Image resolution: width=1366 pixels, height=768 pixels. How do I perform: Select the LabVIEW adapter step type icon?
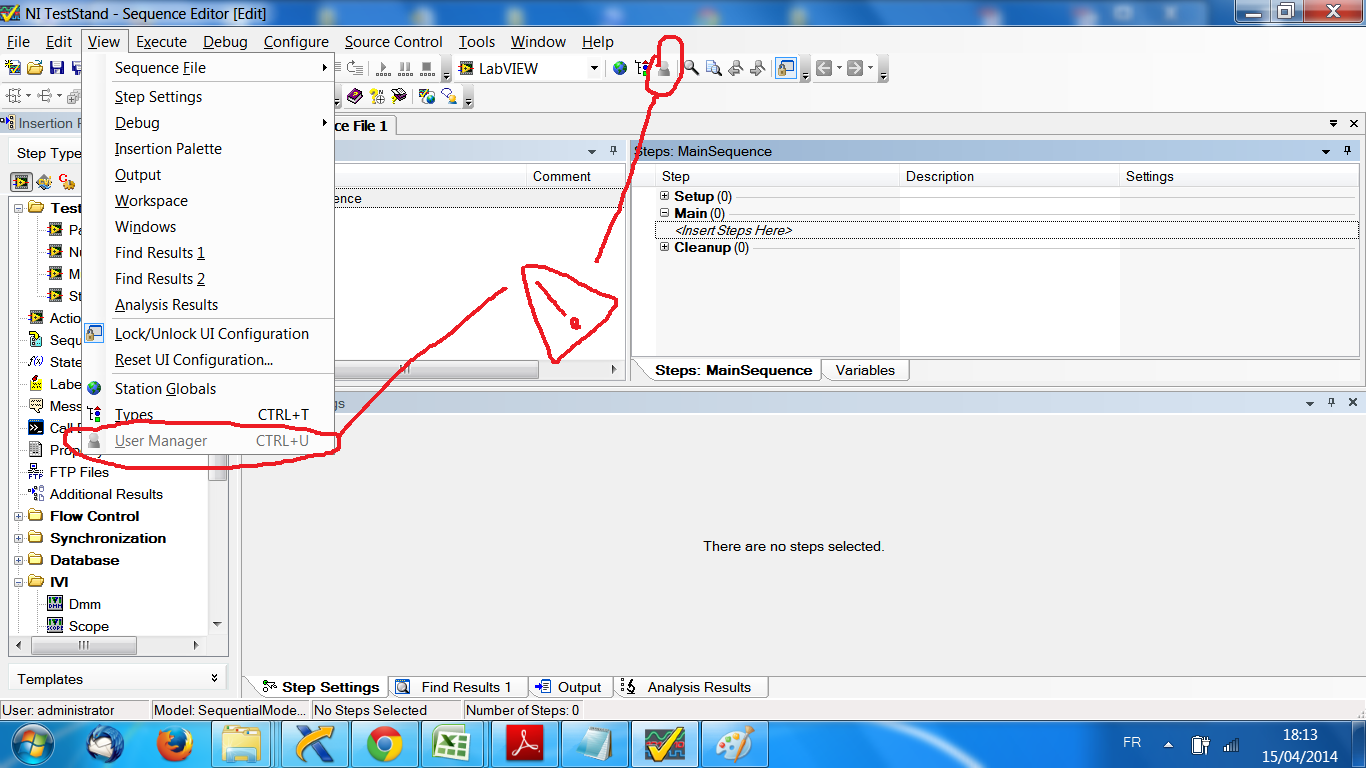[x=21, y=182]
